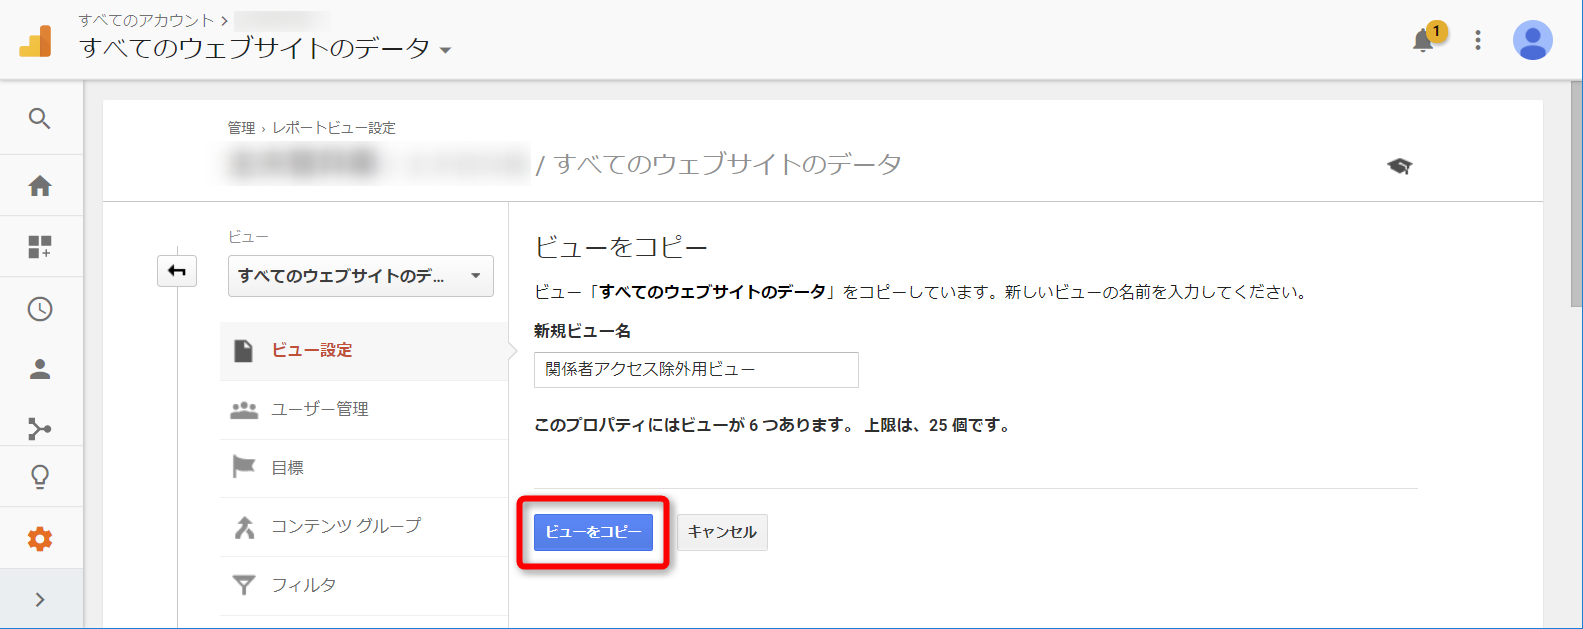Image resolution: width=1583 pixels, height=629 pixels.
Task: Click the search magnifier icon in sidebar
Action: pyautogui.click(x=40, y=119)
